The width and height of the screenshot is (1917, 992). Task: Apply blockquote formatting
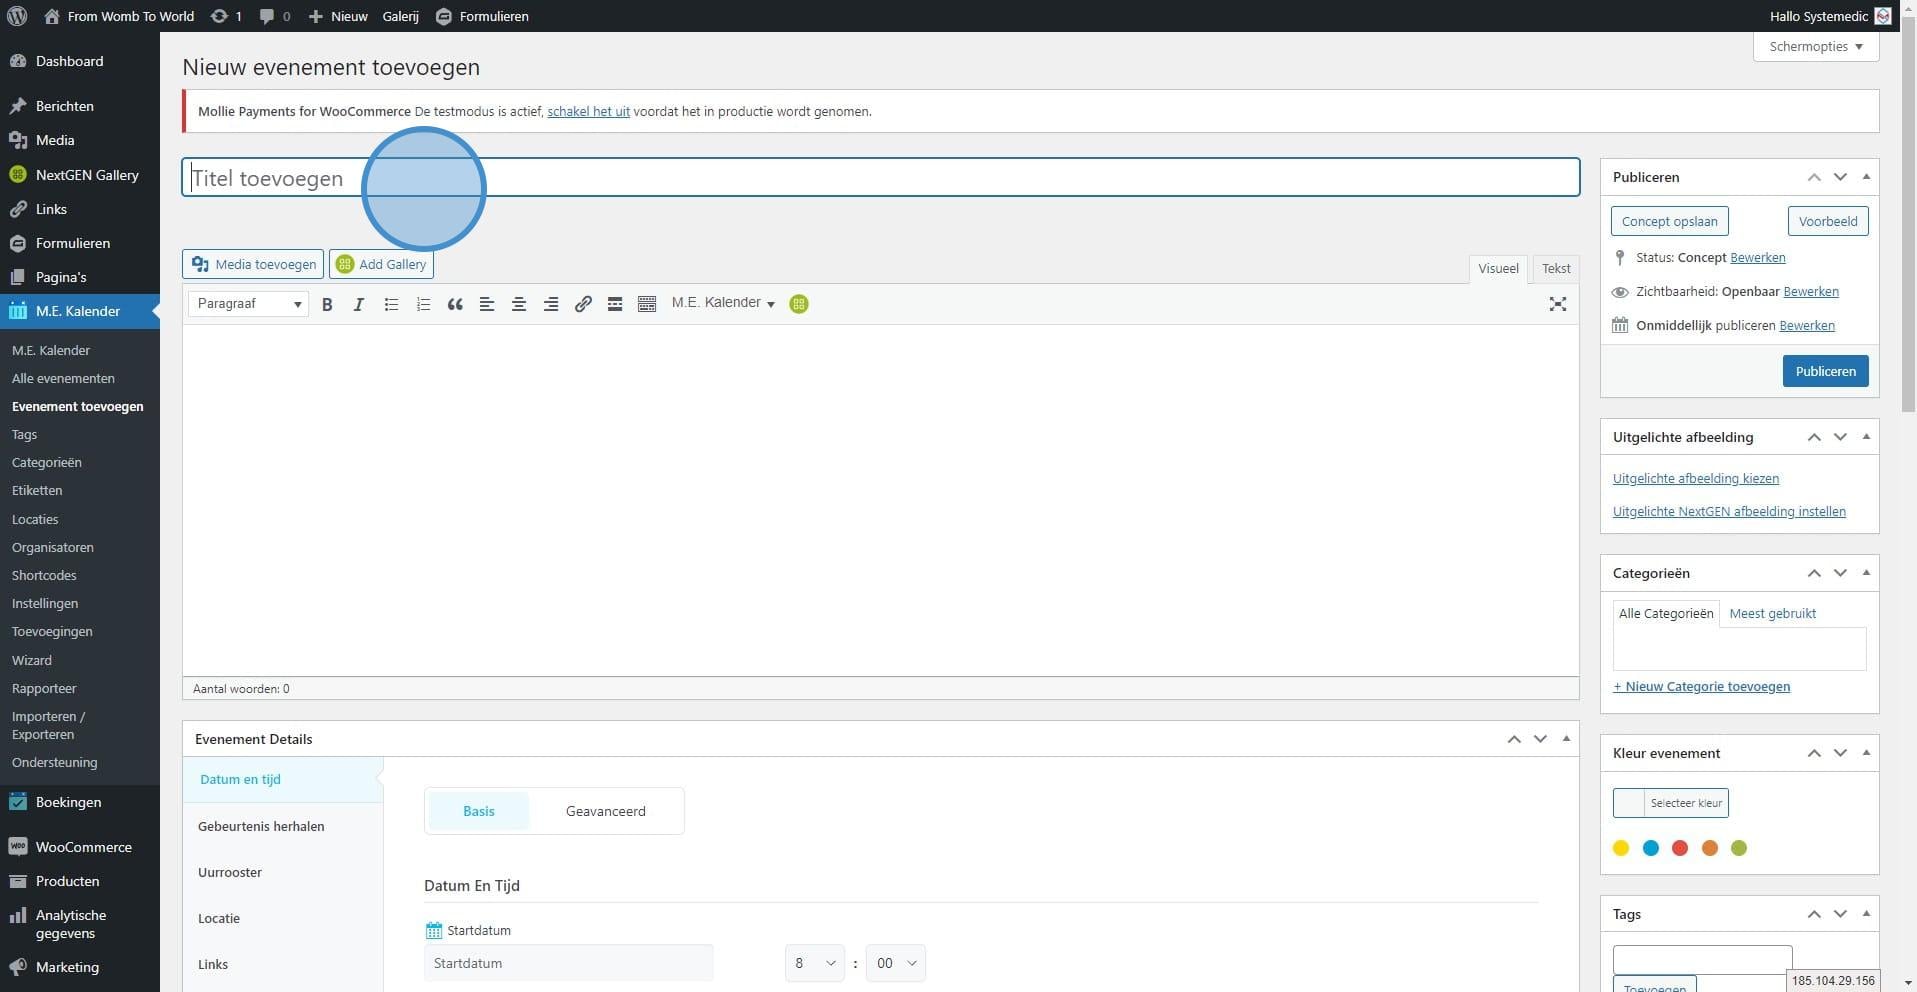coord(455,304)
